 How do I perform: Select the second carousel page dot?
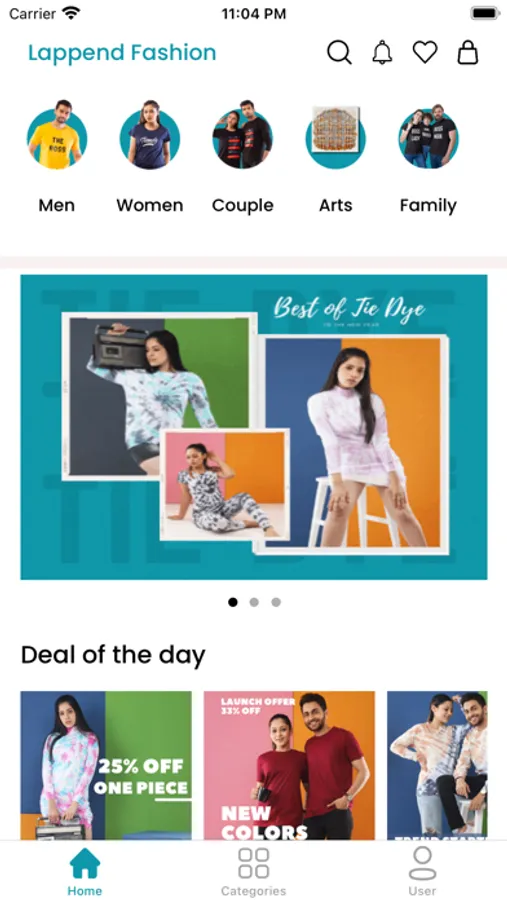pyautogui.click(x=254, y=602)
